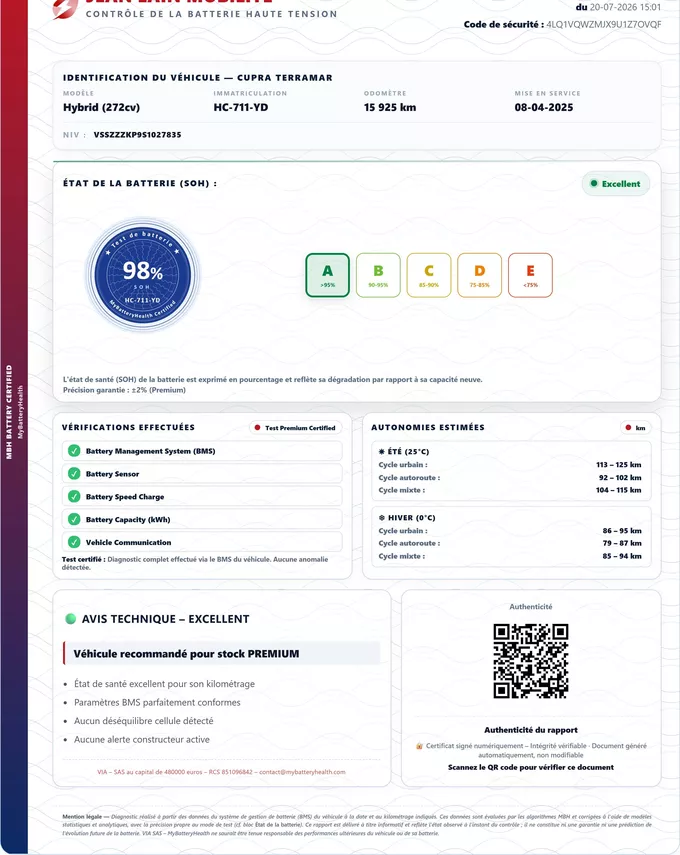Image resolution: width=680 pixels, height=855 pixels.
Task: Click the blue 98% SOH certification seal
Action: (x=143, y=275)
